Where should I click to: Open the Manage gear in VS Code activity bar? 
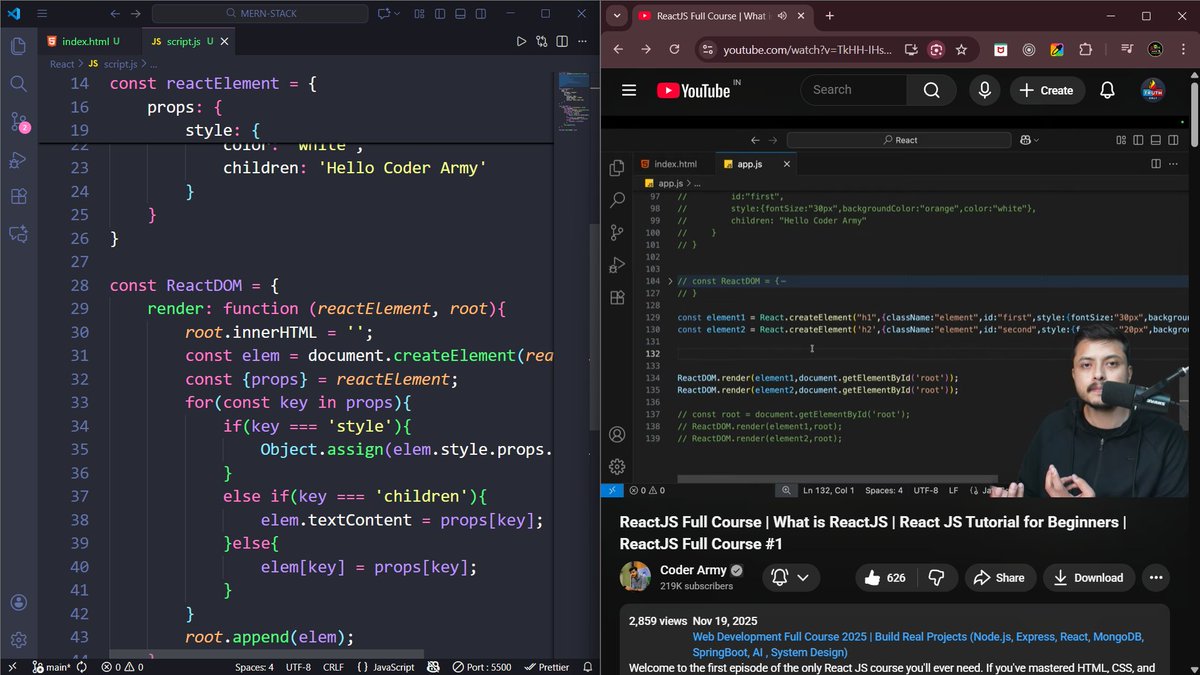[x=18, y=639]
